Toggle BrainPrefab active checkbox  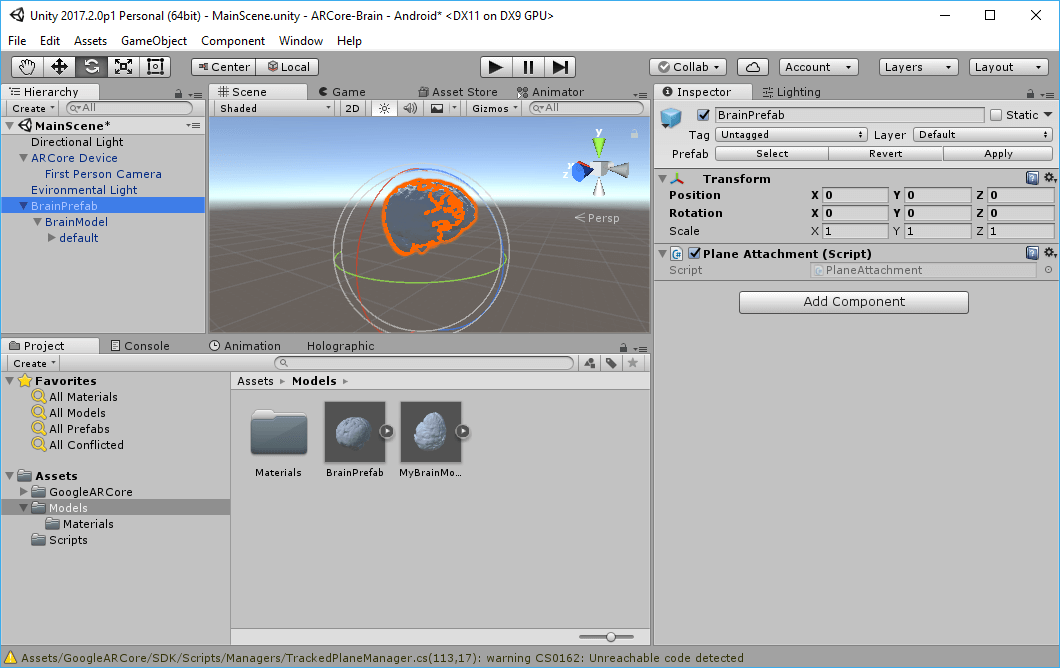(703, 115)
